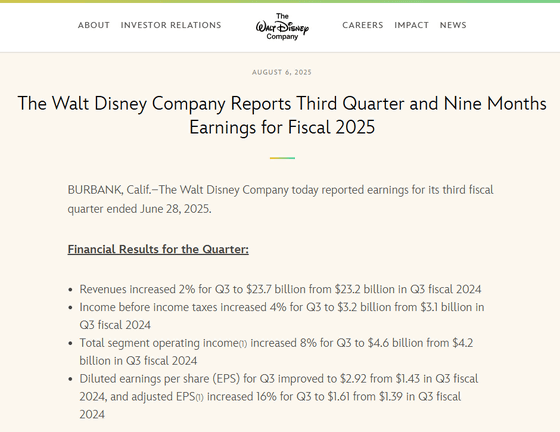Click the Financial Results for the Quarter heading
This screenshot has height=432, width=560.
click(x=158, y=249)
